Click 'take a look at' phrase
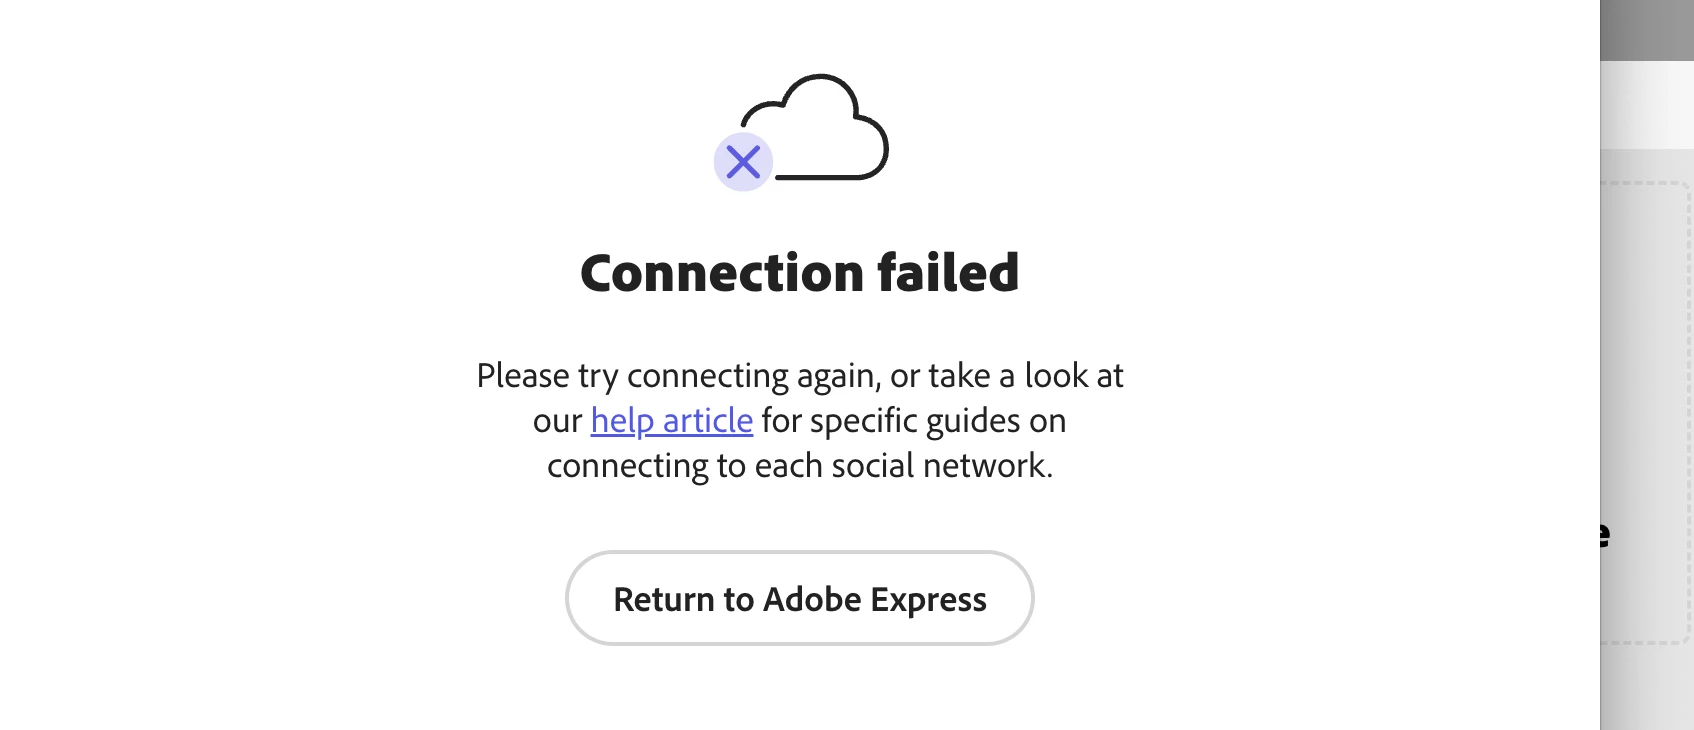 coord(1026,376)
